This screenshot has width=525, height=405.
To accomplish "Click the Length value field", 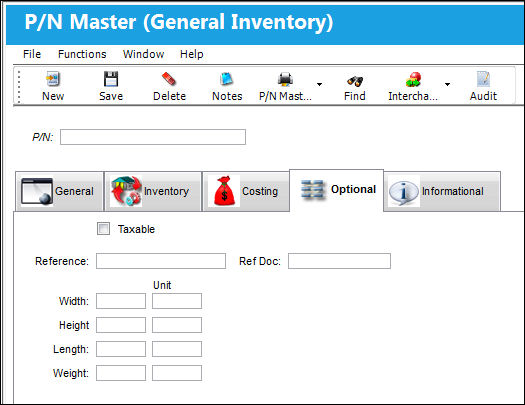I will pos(121,349).
